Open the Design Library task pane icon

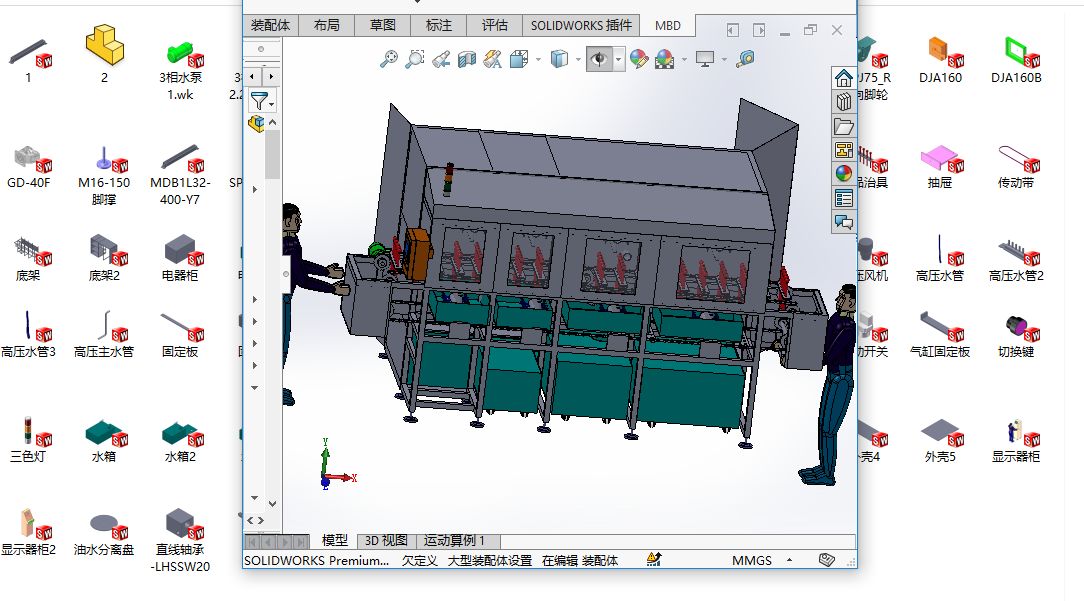click(844, 102)
